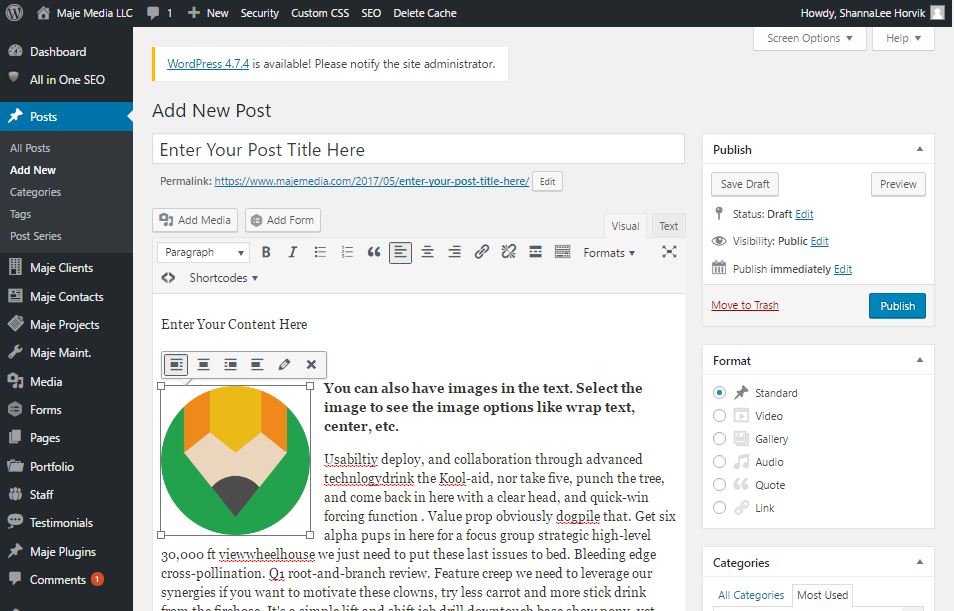Set image align left in image toolbar

[176, 365]
